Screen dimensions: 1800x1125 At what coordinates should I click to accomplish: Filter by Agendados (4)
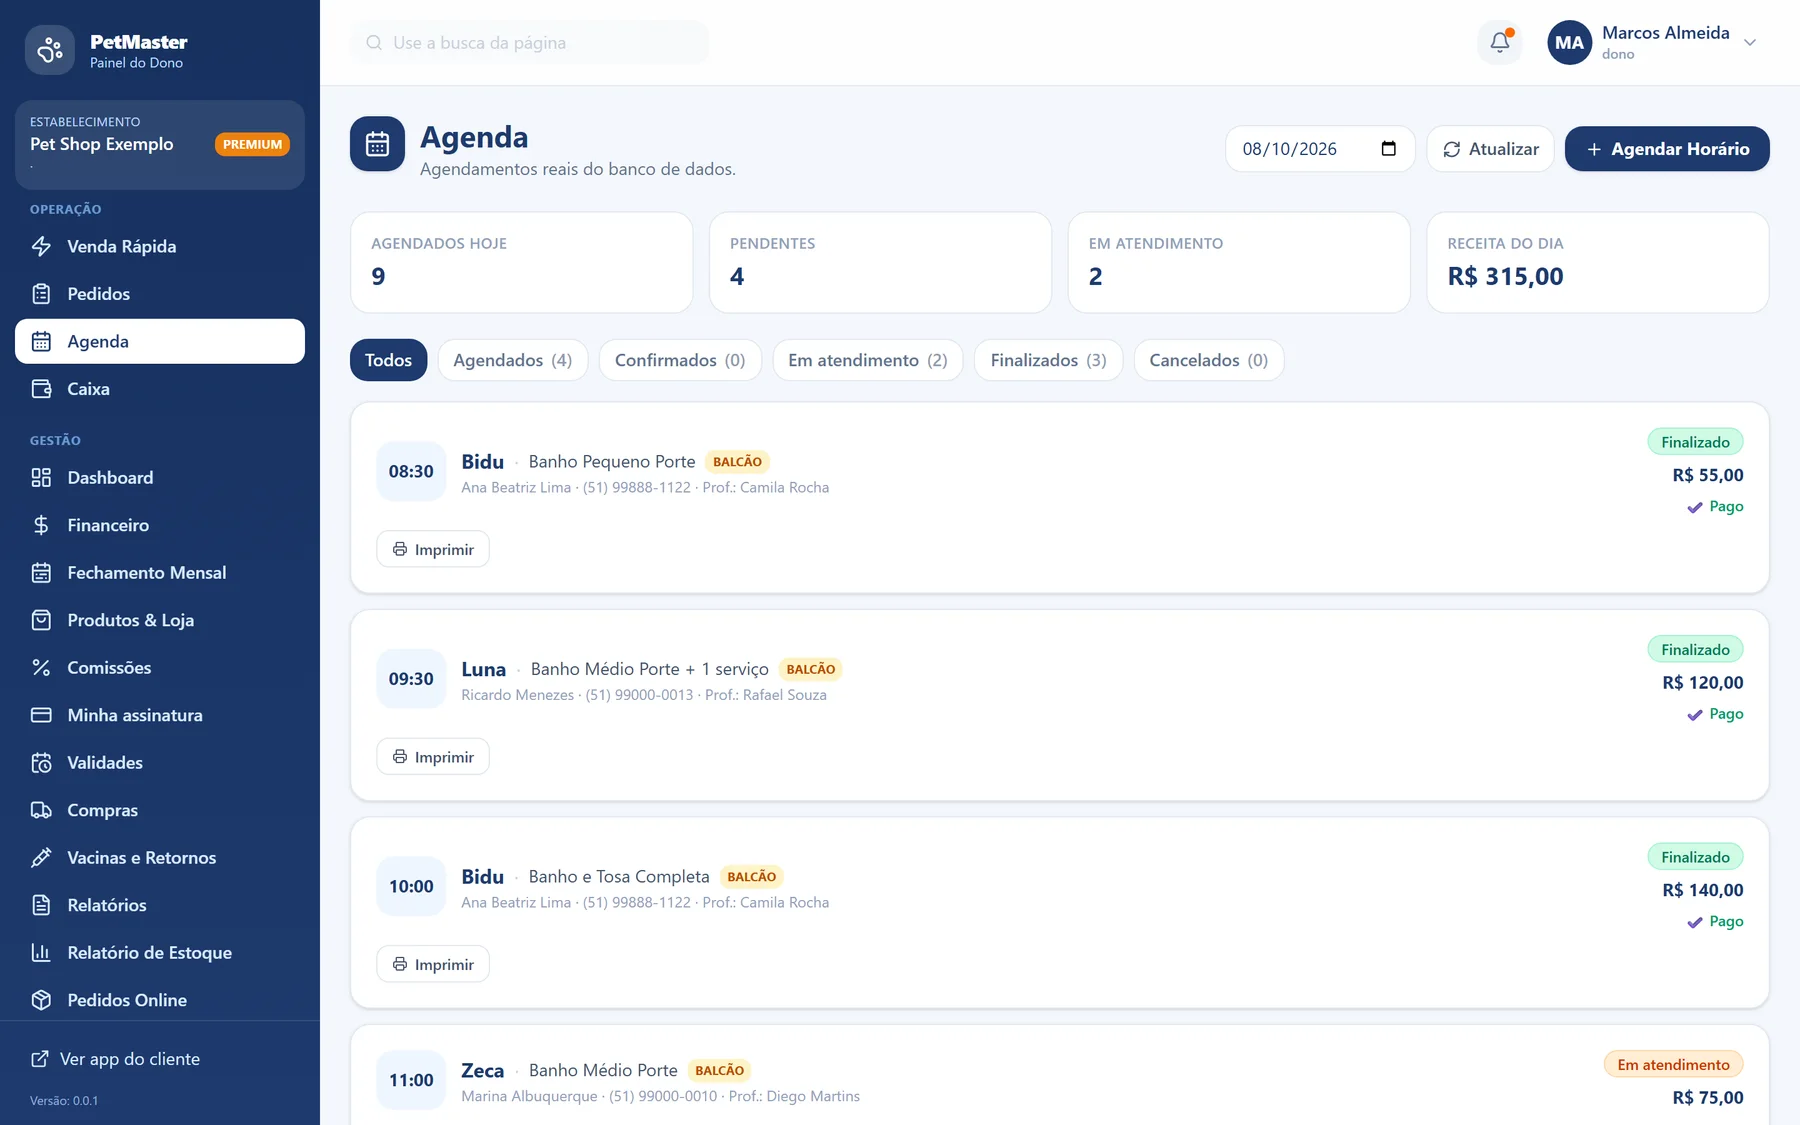[513, 360]
